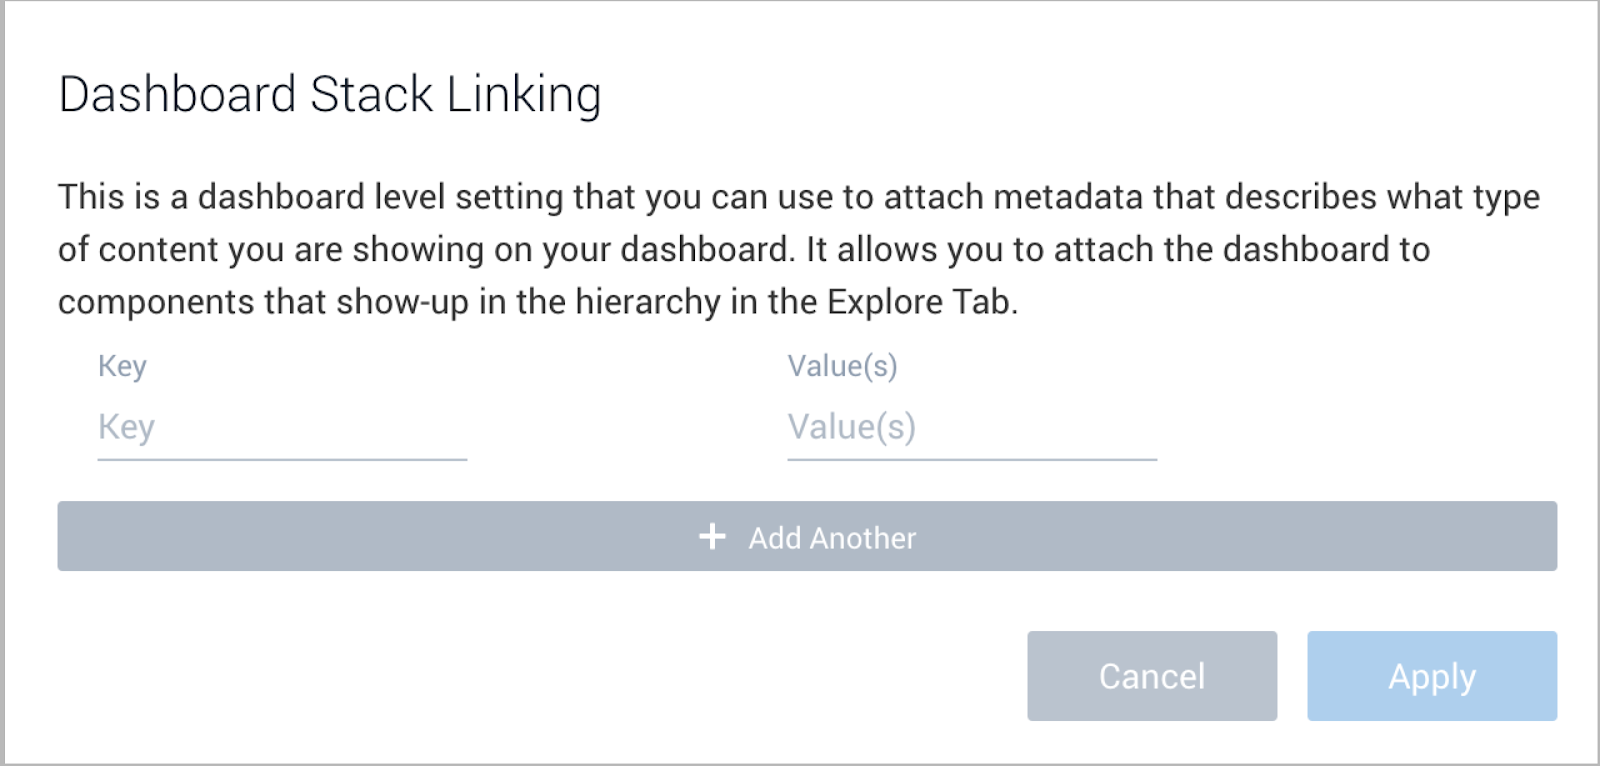Apply the stack linking settings
This screenshot has height=766, width=1600.
tap(1431, 676)
